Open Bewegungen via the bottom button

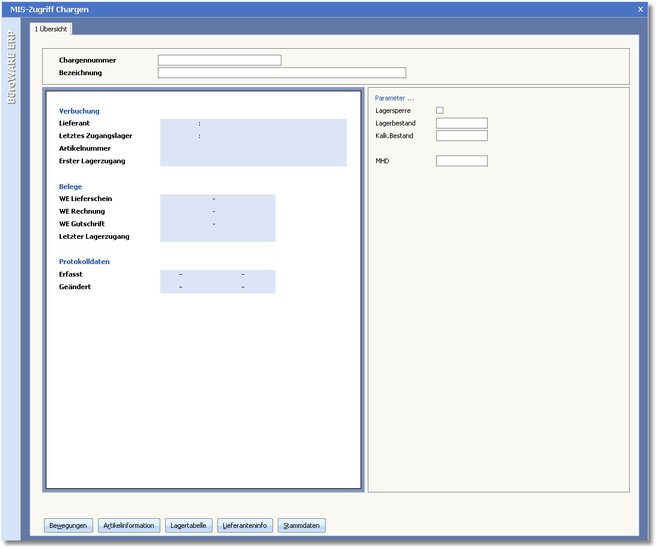pos(69,525)
